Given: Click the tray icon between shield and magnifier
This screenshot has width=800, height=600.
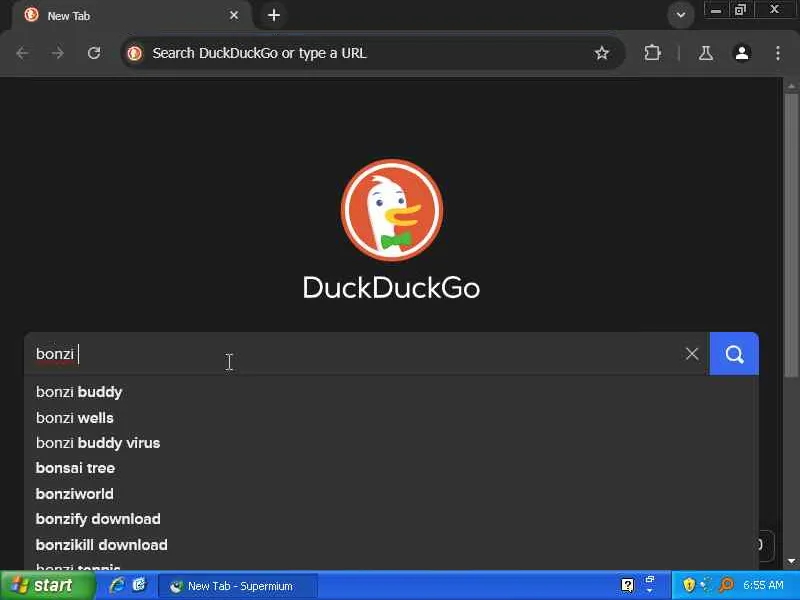Looking at the screenshot, I should click(707, 585).
